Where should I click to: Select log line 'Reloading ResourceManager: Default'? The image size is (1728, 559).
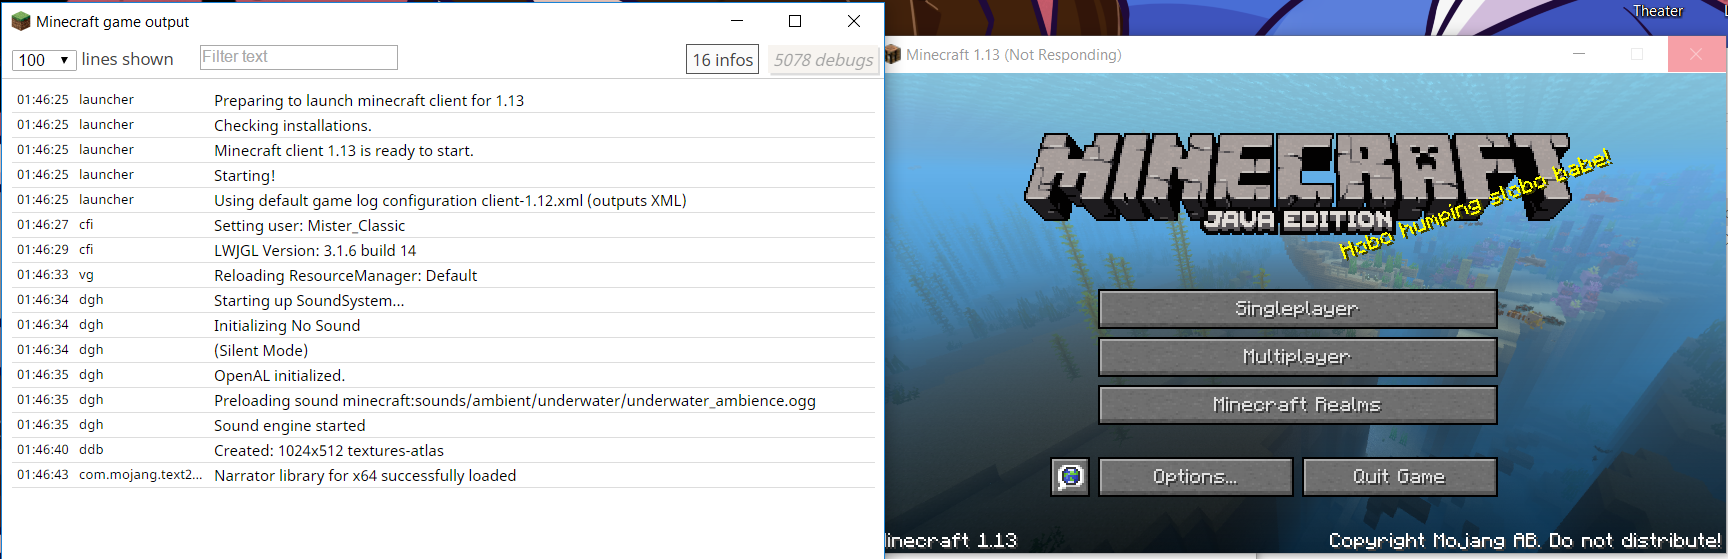click(x=443, y=275)
